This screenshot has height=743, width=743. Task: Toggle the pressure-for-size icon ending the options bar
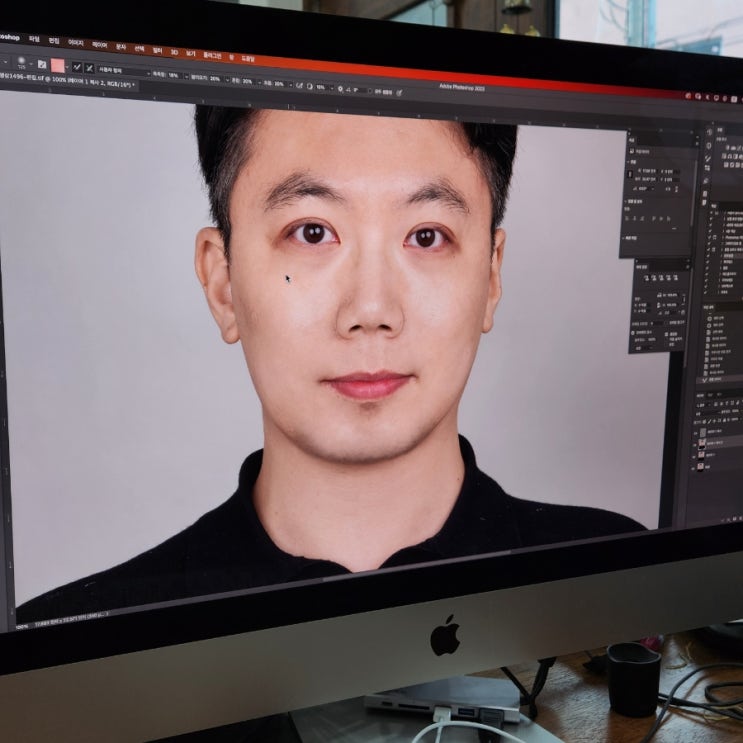[399, 93]
